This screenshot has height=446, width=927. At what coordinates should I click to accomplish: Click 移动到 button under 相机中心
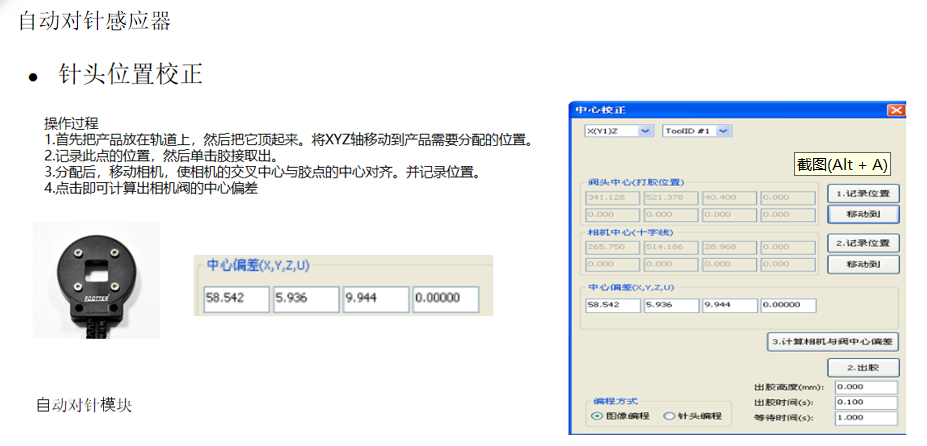coord(863,264)
